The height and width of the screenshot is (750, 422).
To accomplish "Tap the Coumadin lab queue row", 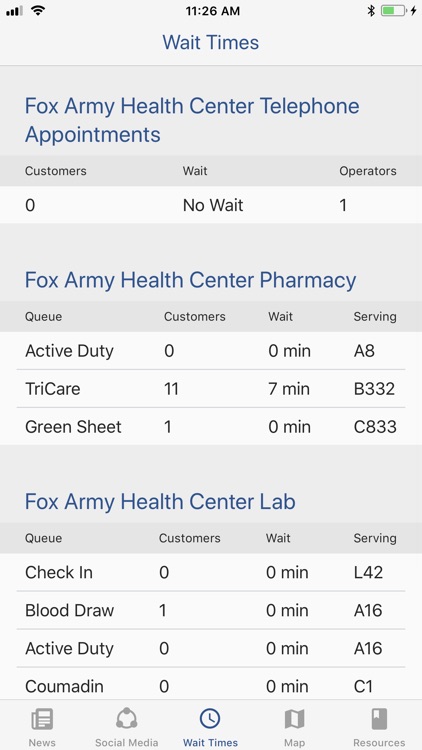I will point(211,686).
